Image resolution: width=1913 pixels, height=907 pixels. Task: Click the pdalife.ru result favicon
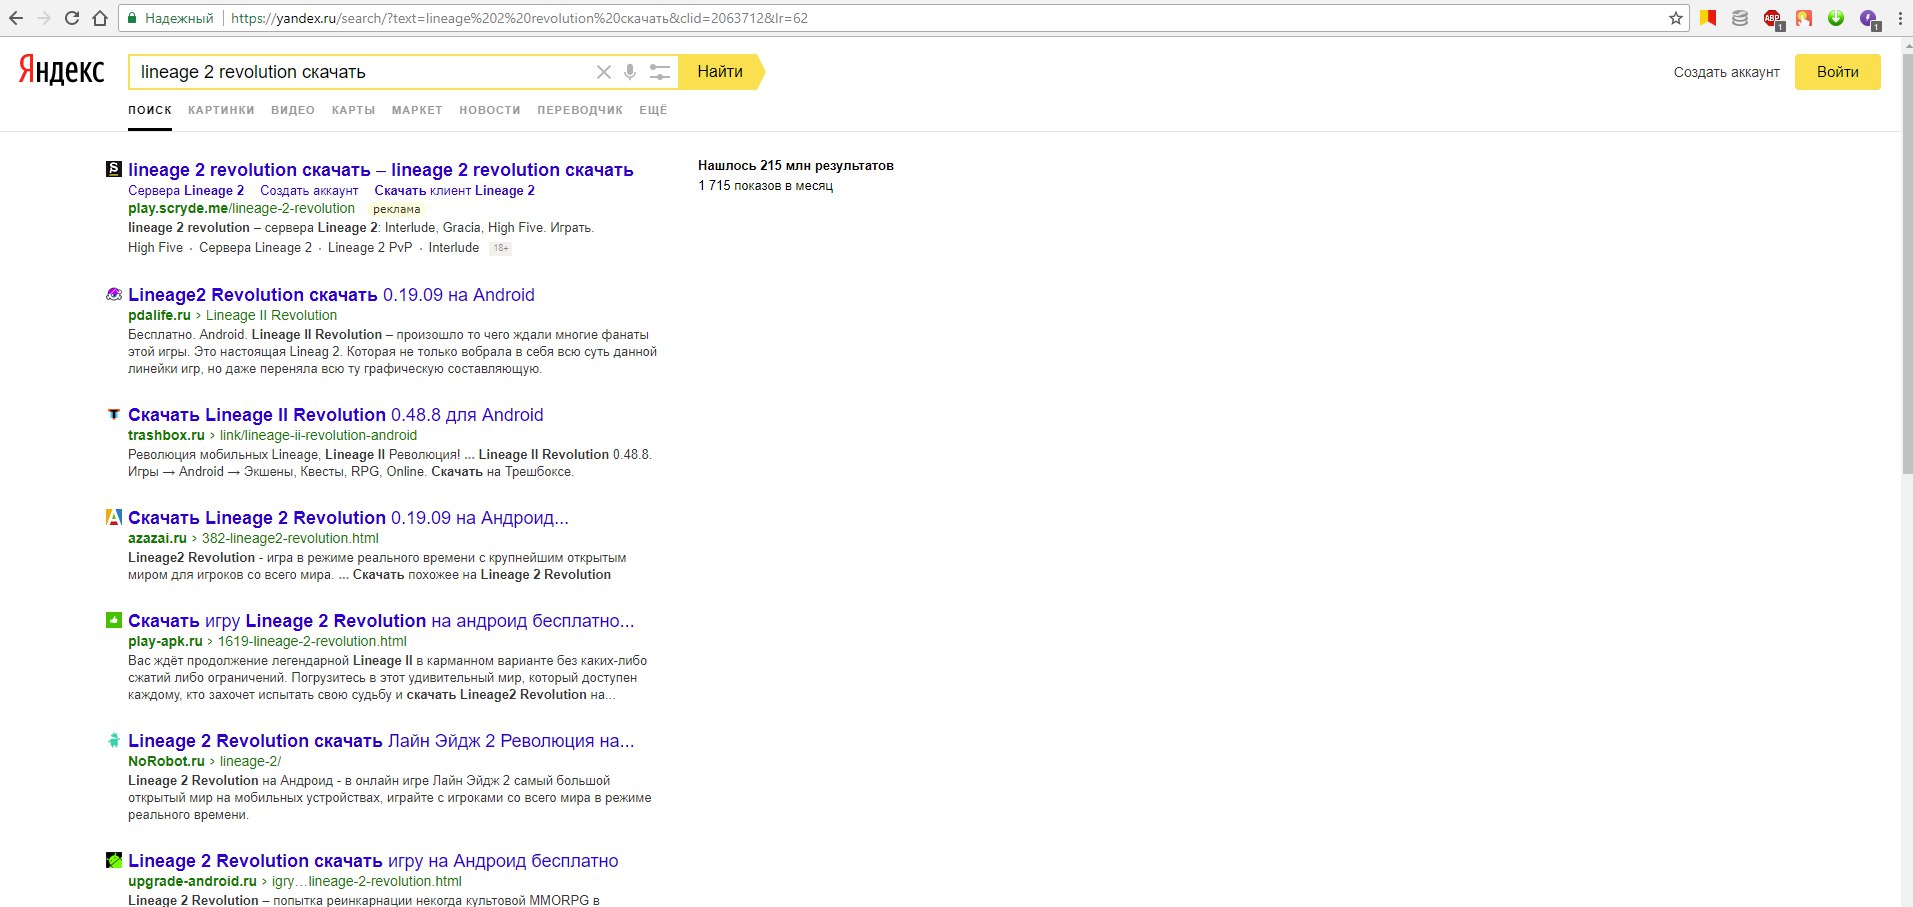pos(114,294)
